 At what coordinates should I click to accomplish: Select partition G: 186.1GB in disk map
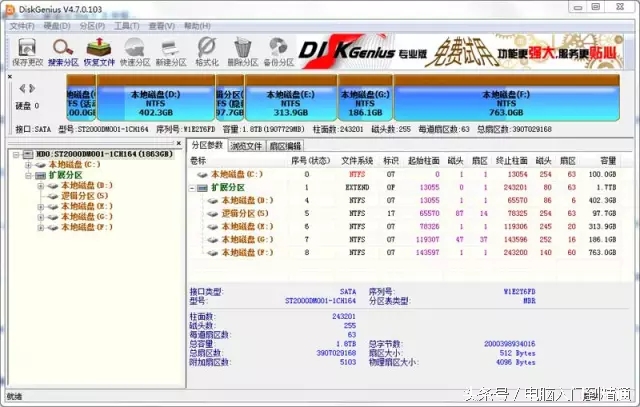click(365, 98)
